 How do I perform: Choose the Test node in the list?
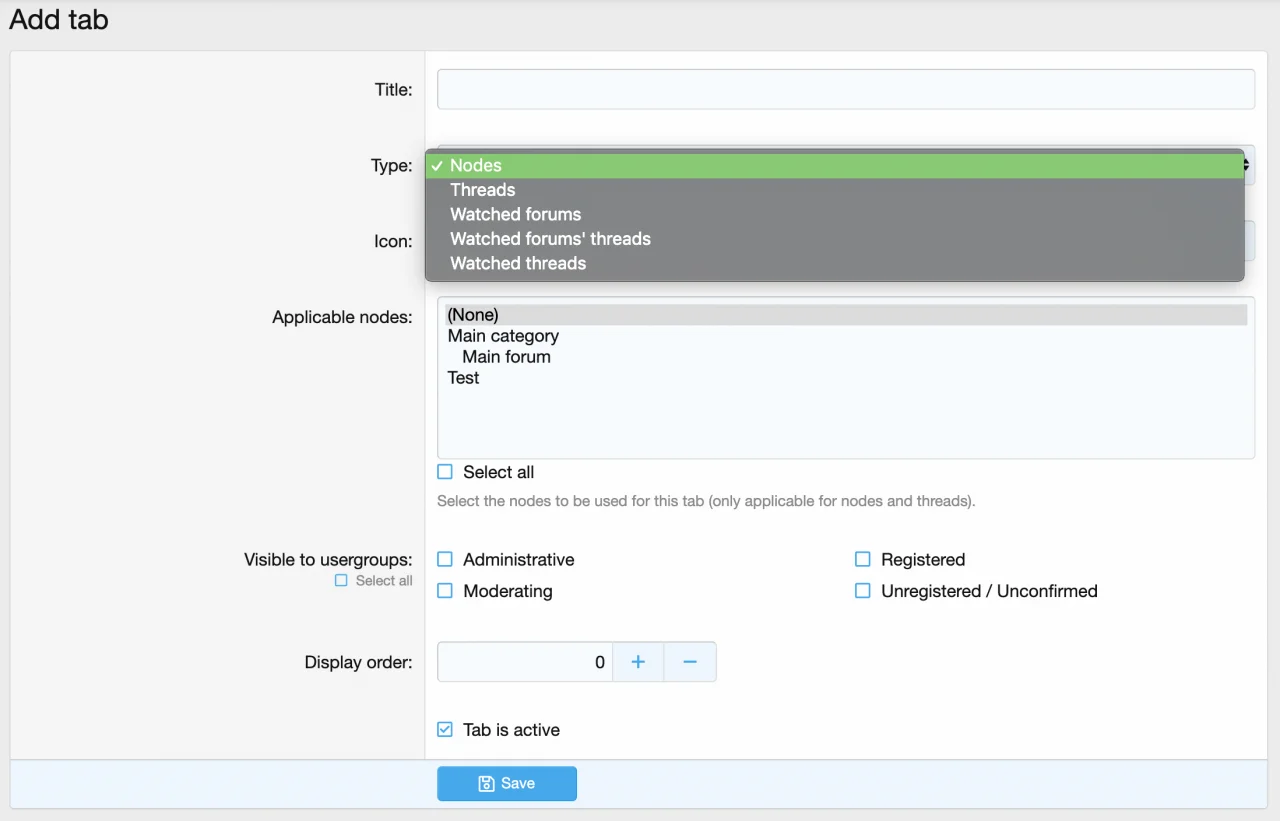(x=463, y=378)
